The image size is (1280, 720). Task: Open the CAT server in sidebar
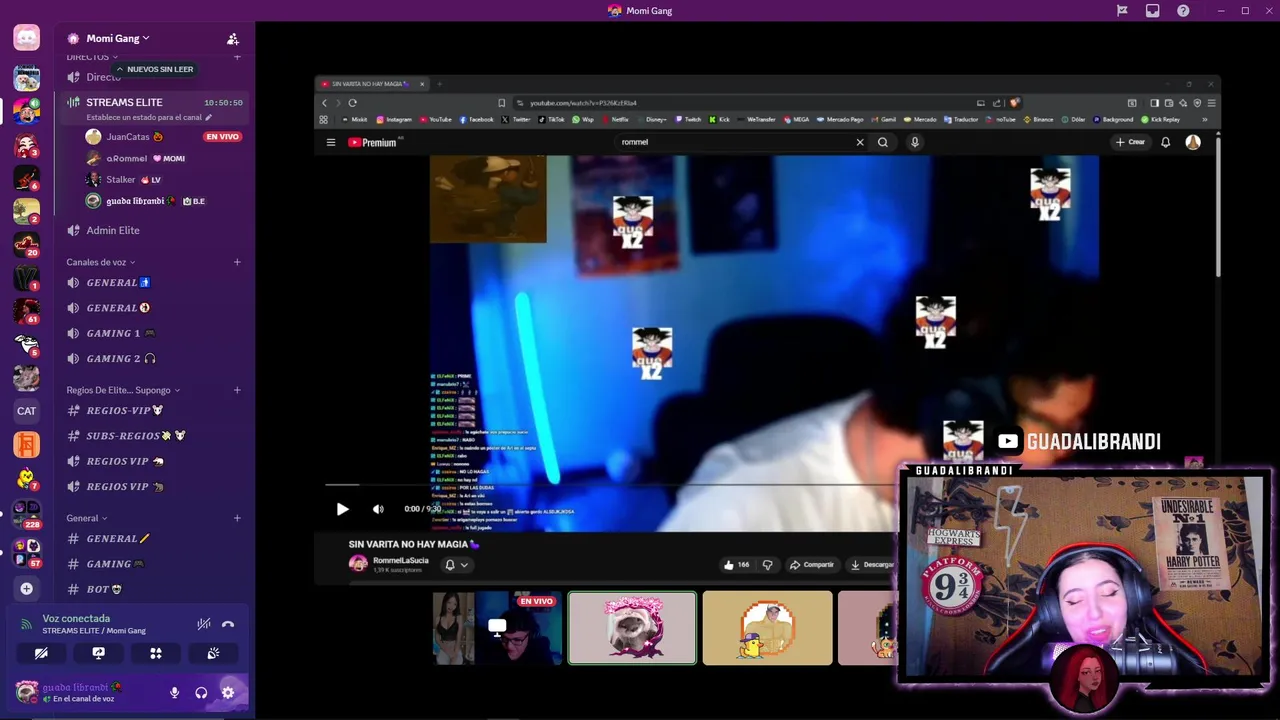[27, 411]
